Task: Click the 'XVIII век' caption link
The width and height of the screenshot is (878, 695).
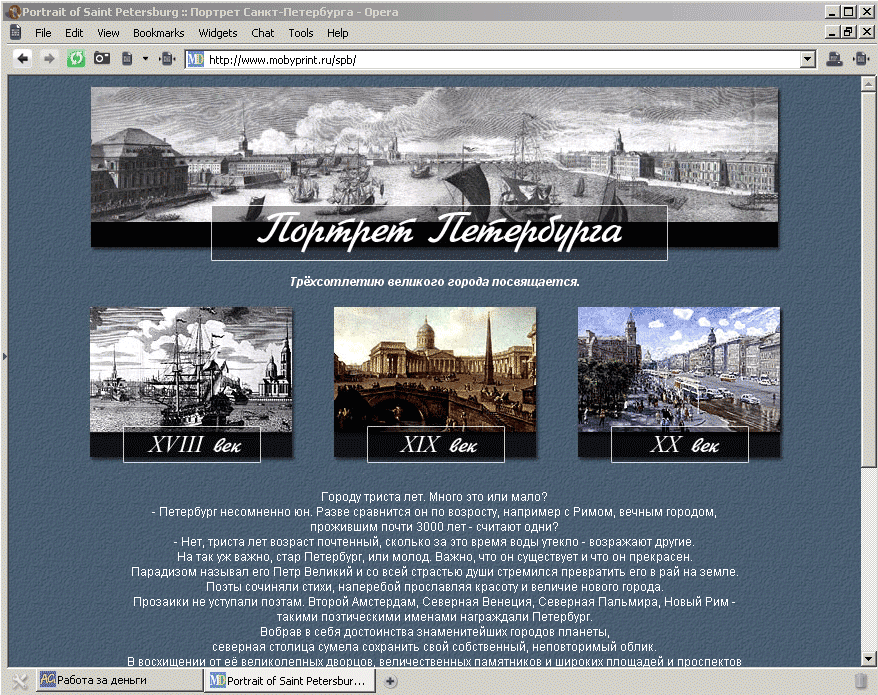Action: (x=192, y=445)
